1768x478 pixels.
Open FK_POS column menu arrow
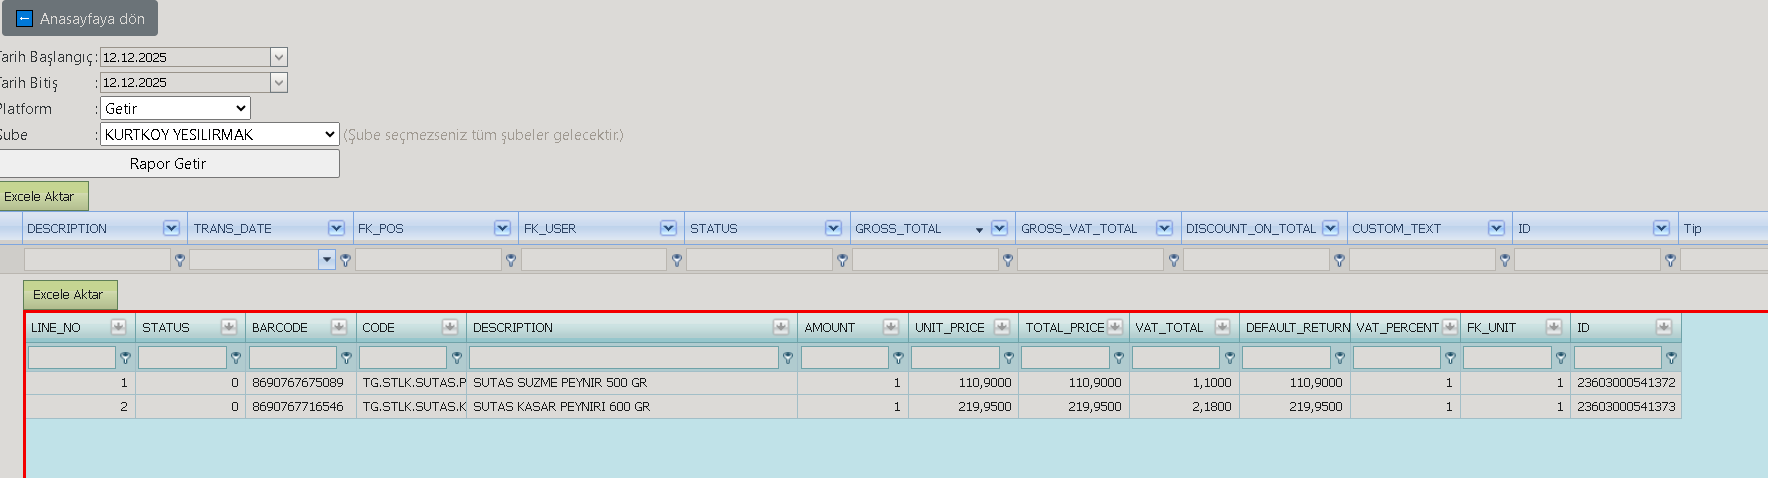tap(502, 228)
